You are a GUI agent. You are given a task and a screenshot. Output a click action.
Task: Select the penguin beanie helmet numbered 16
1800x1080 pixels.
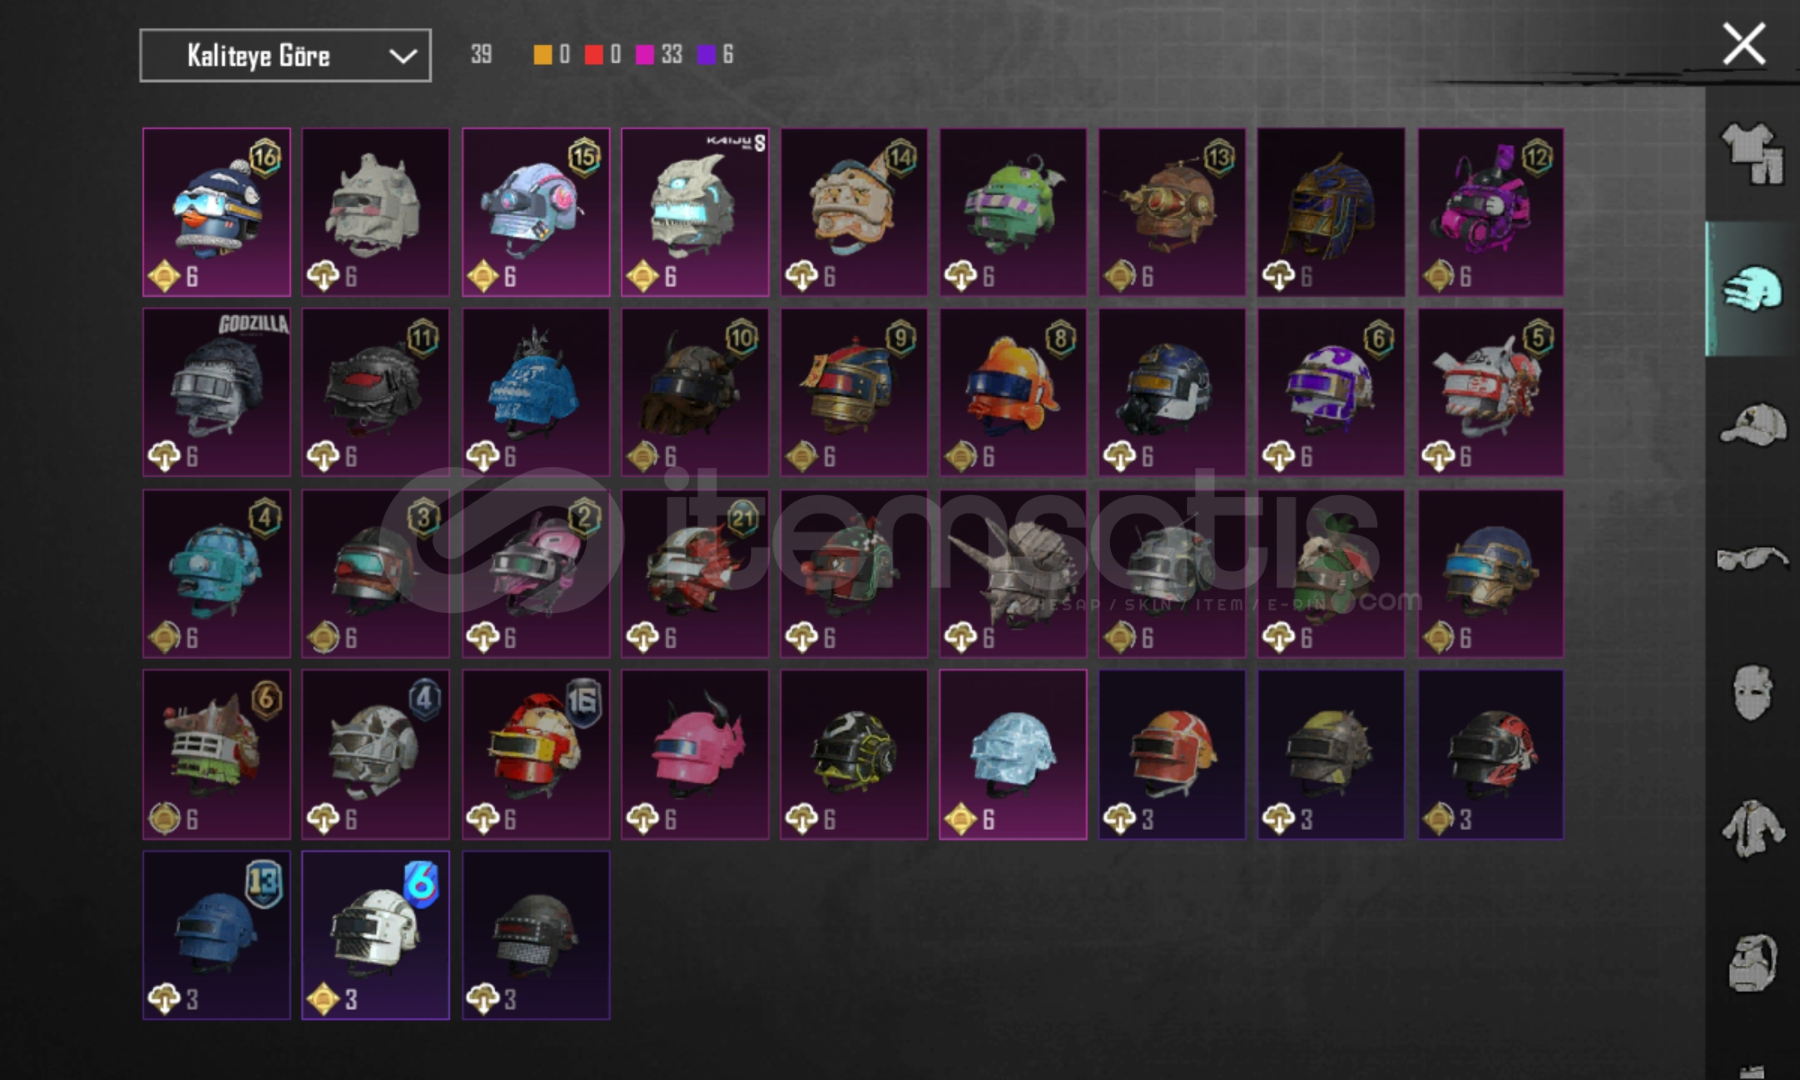click(217, 212)
